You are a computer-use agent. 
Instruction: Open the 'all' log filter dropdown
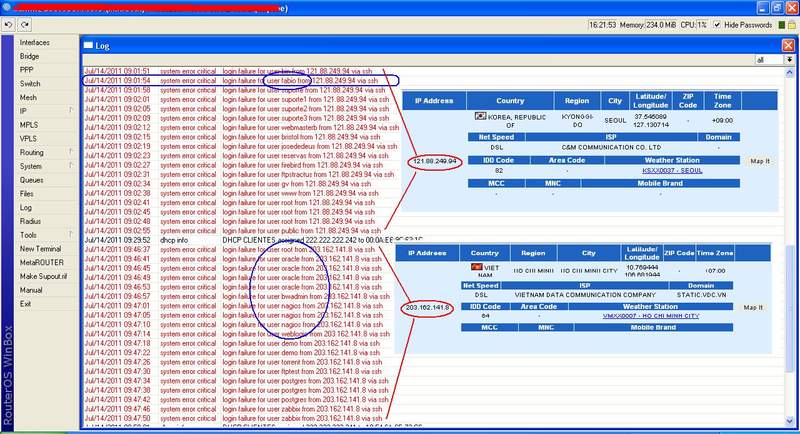pos(789,60)
